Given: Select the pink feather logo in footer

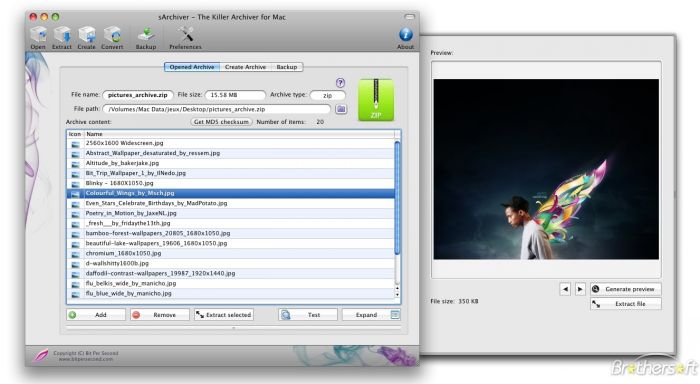Looking at the screenshot, I should (x=41, y=355).
